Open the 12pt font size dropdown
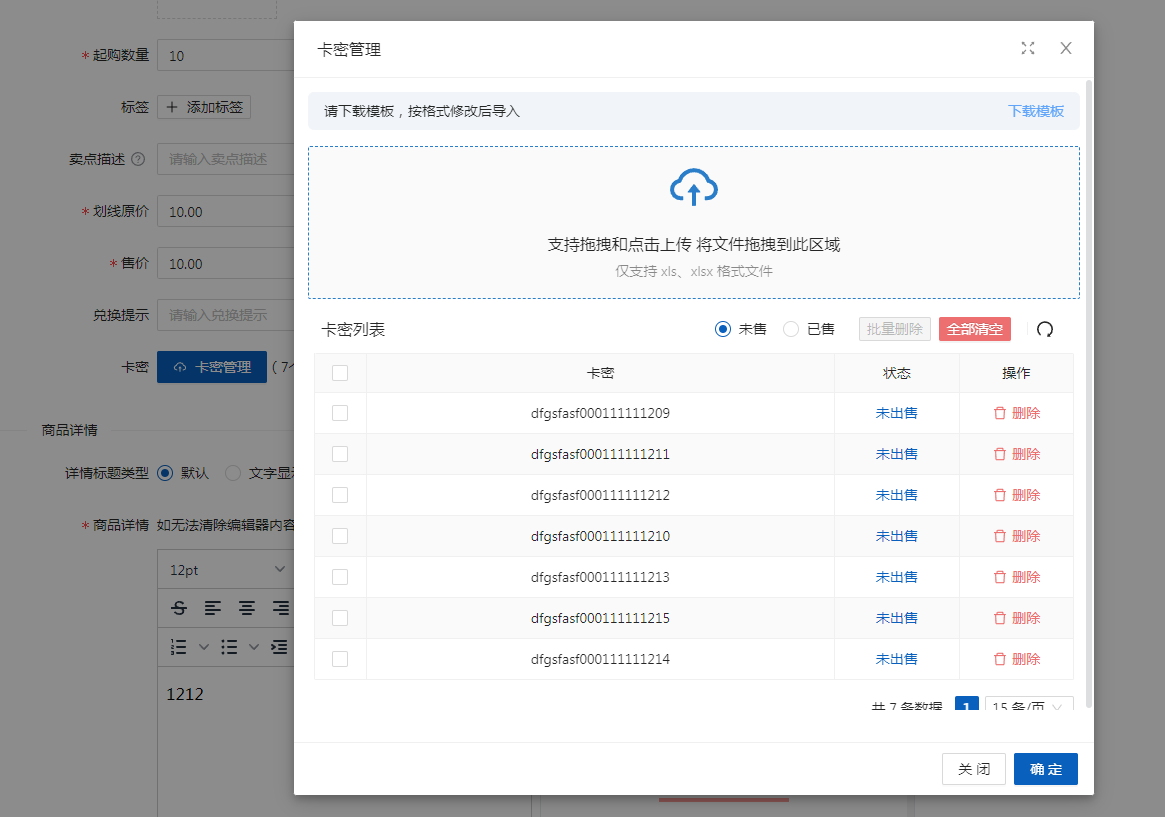The image size is (1165, 817). [x=226, y=569]
